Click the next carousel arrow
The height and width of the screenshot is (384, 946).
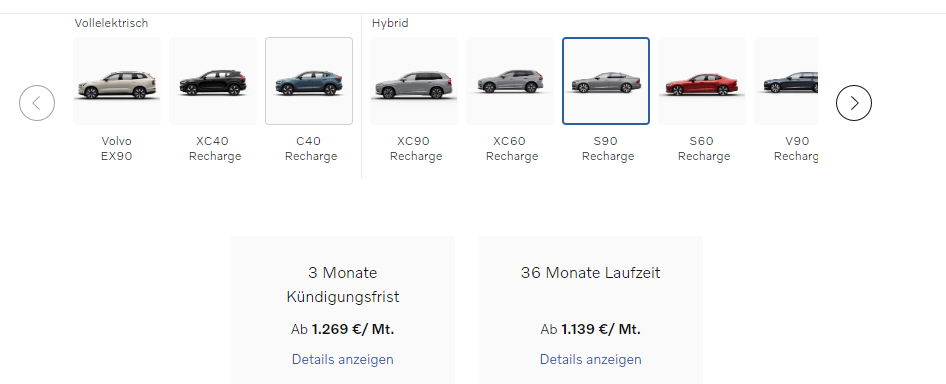click(x=854, y=103)
